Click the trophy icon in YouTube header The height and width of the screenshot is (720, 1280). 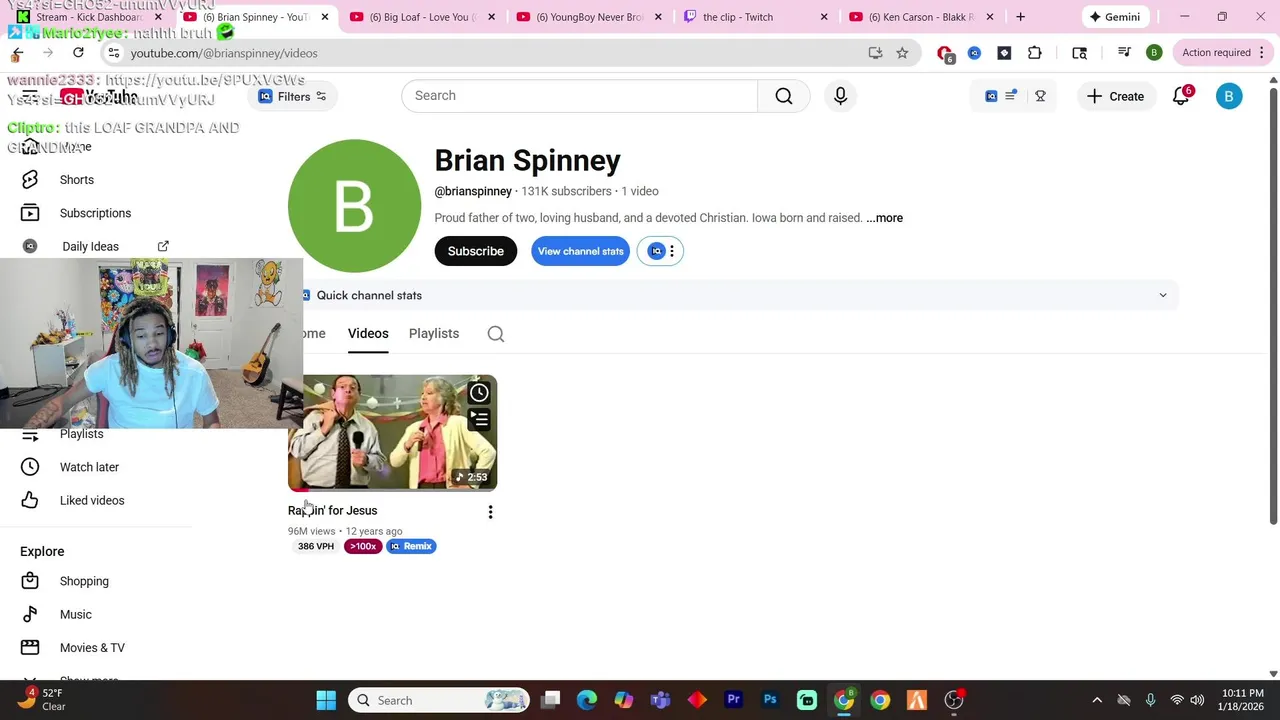click(x=1040, y=96)
